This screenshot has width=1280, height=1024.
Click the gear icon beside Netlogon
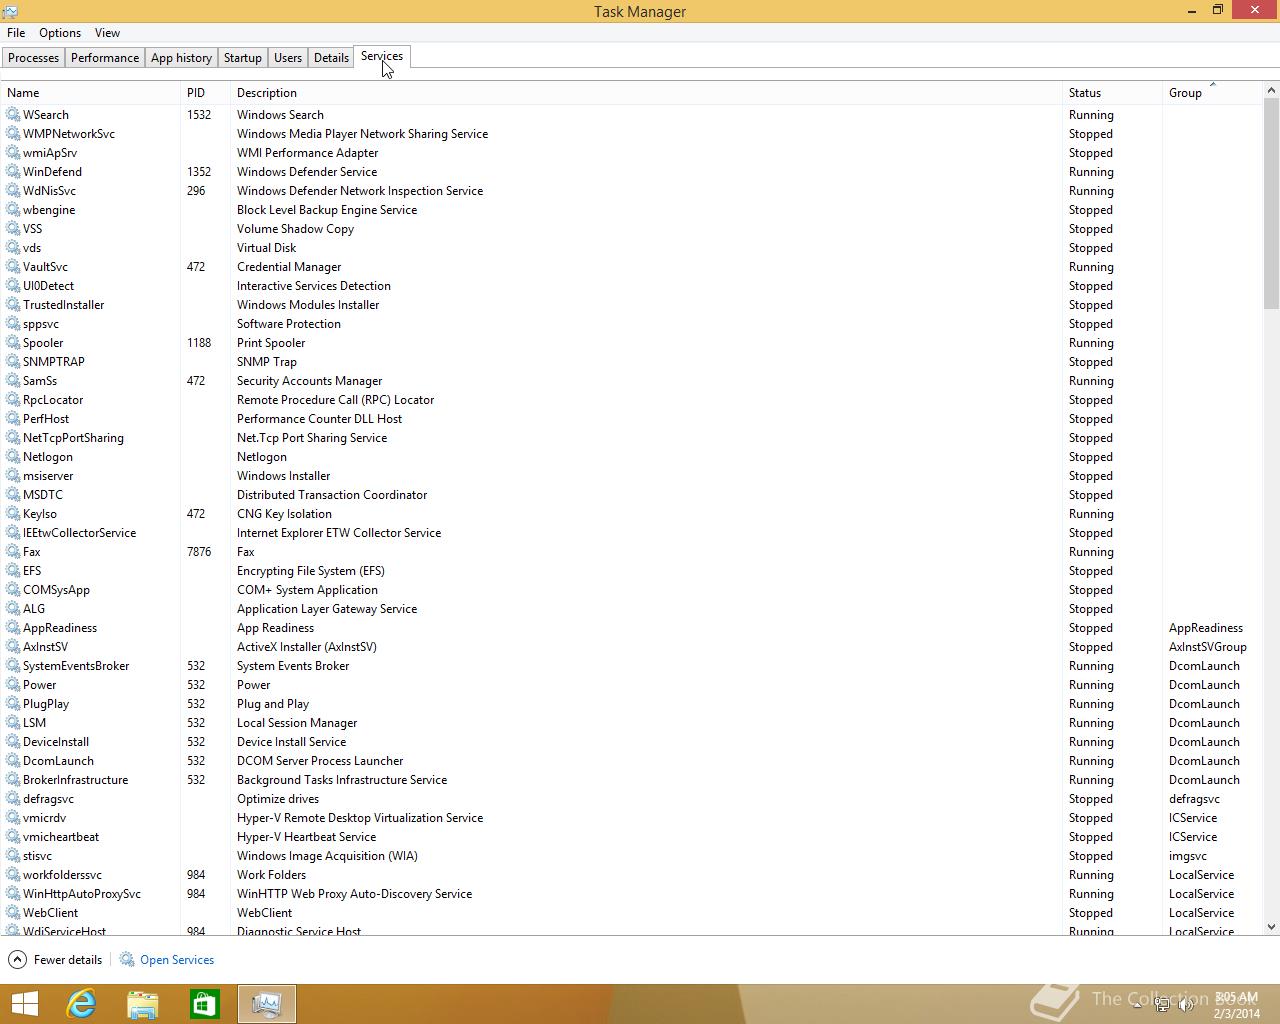pos(13,457)
